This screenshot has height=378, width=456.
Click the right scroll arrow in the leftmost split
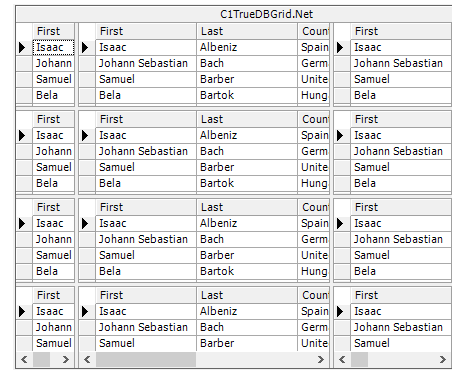66,359
